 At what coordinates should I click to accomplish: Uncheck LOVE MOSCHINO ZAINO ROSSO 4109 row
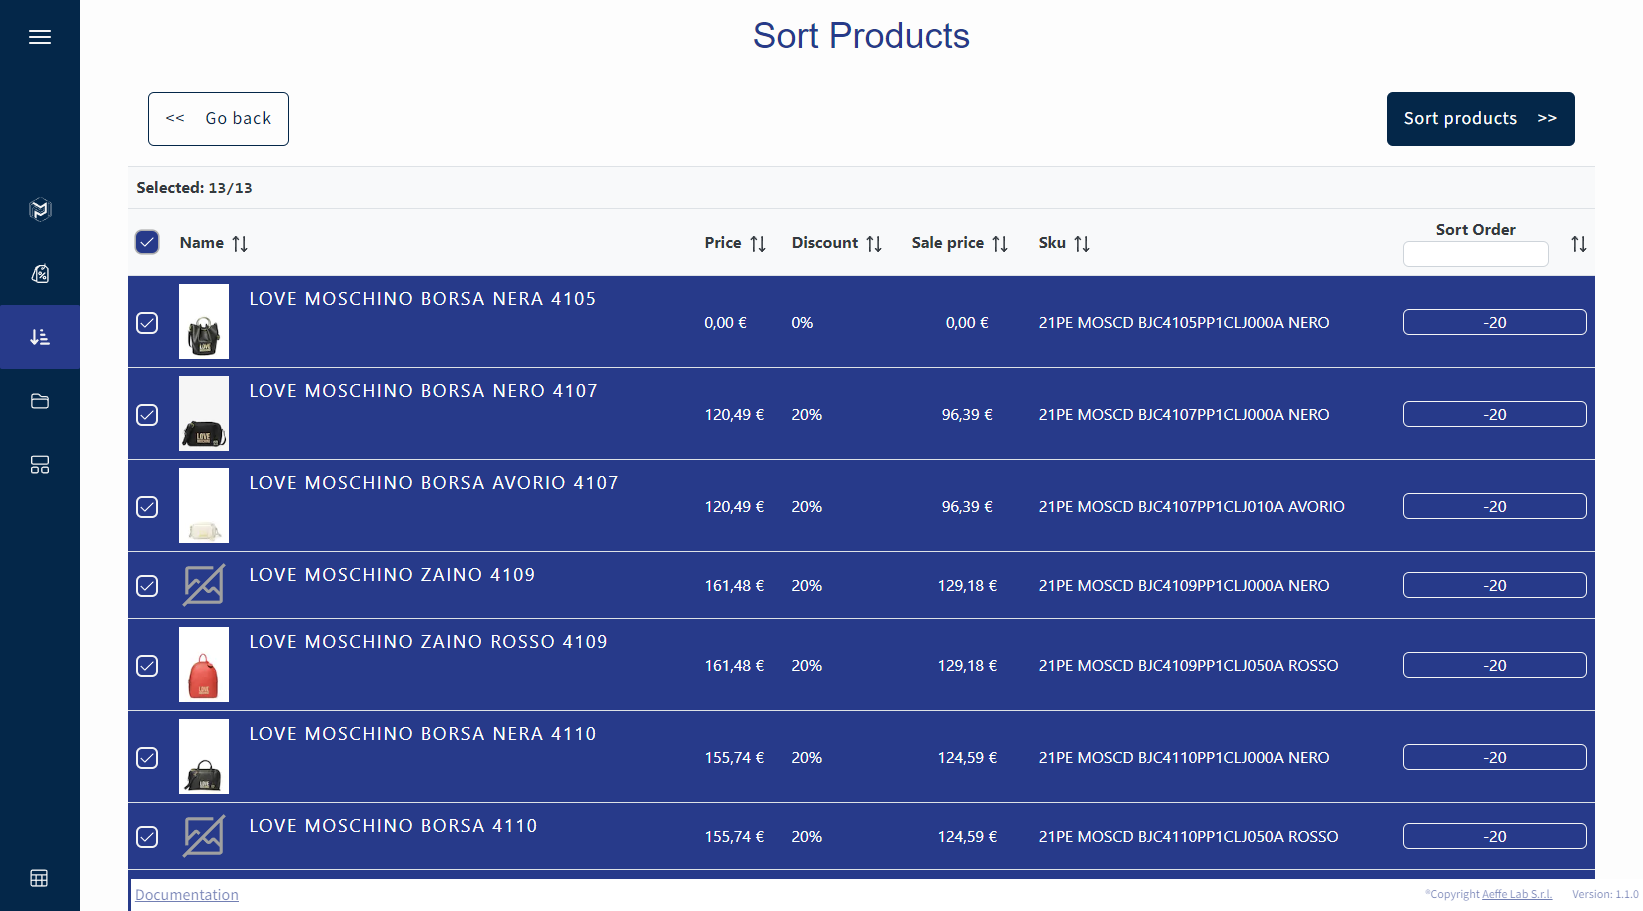[x=147, y=666]
